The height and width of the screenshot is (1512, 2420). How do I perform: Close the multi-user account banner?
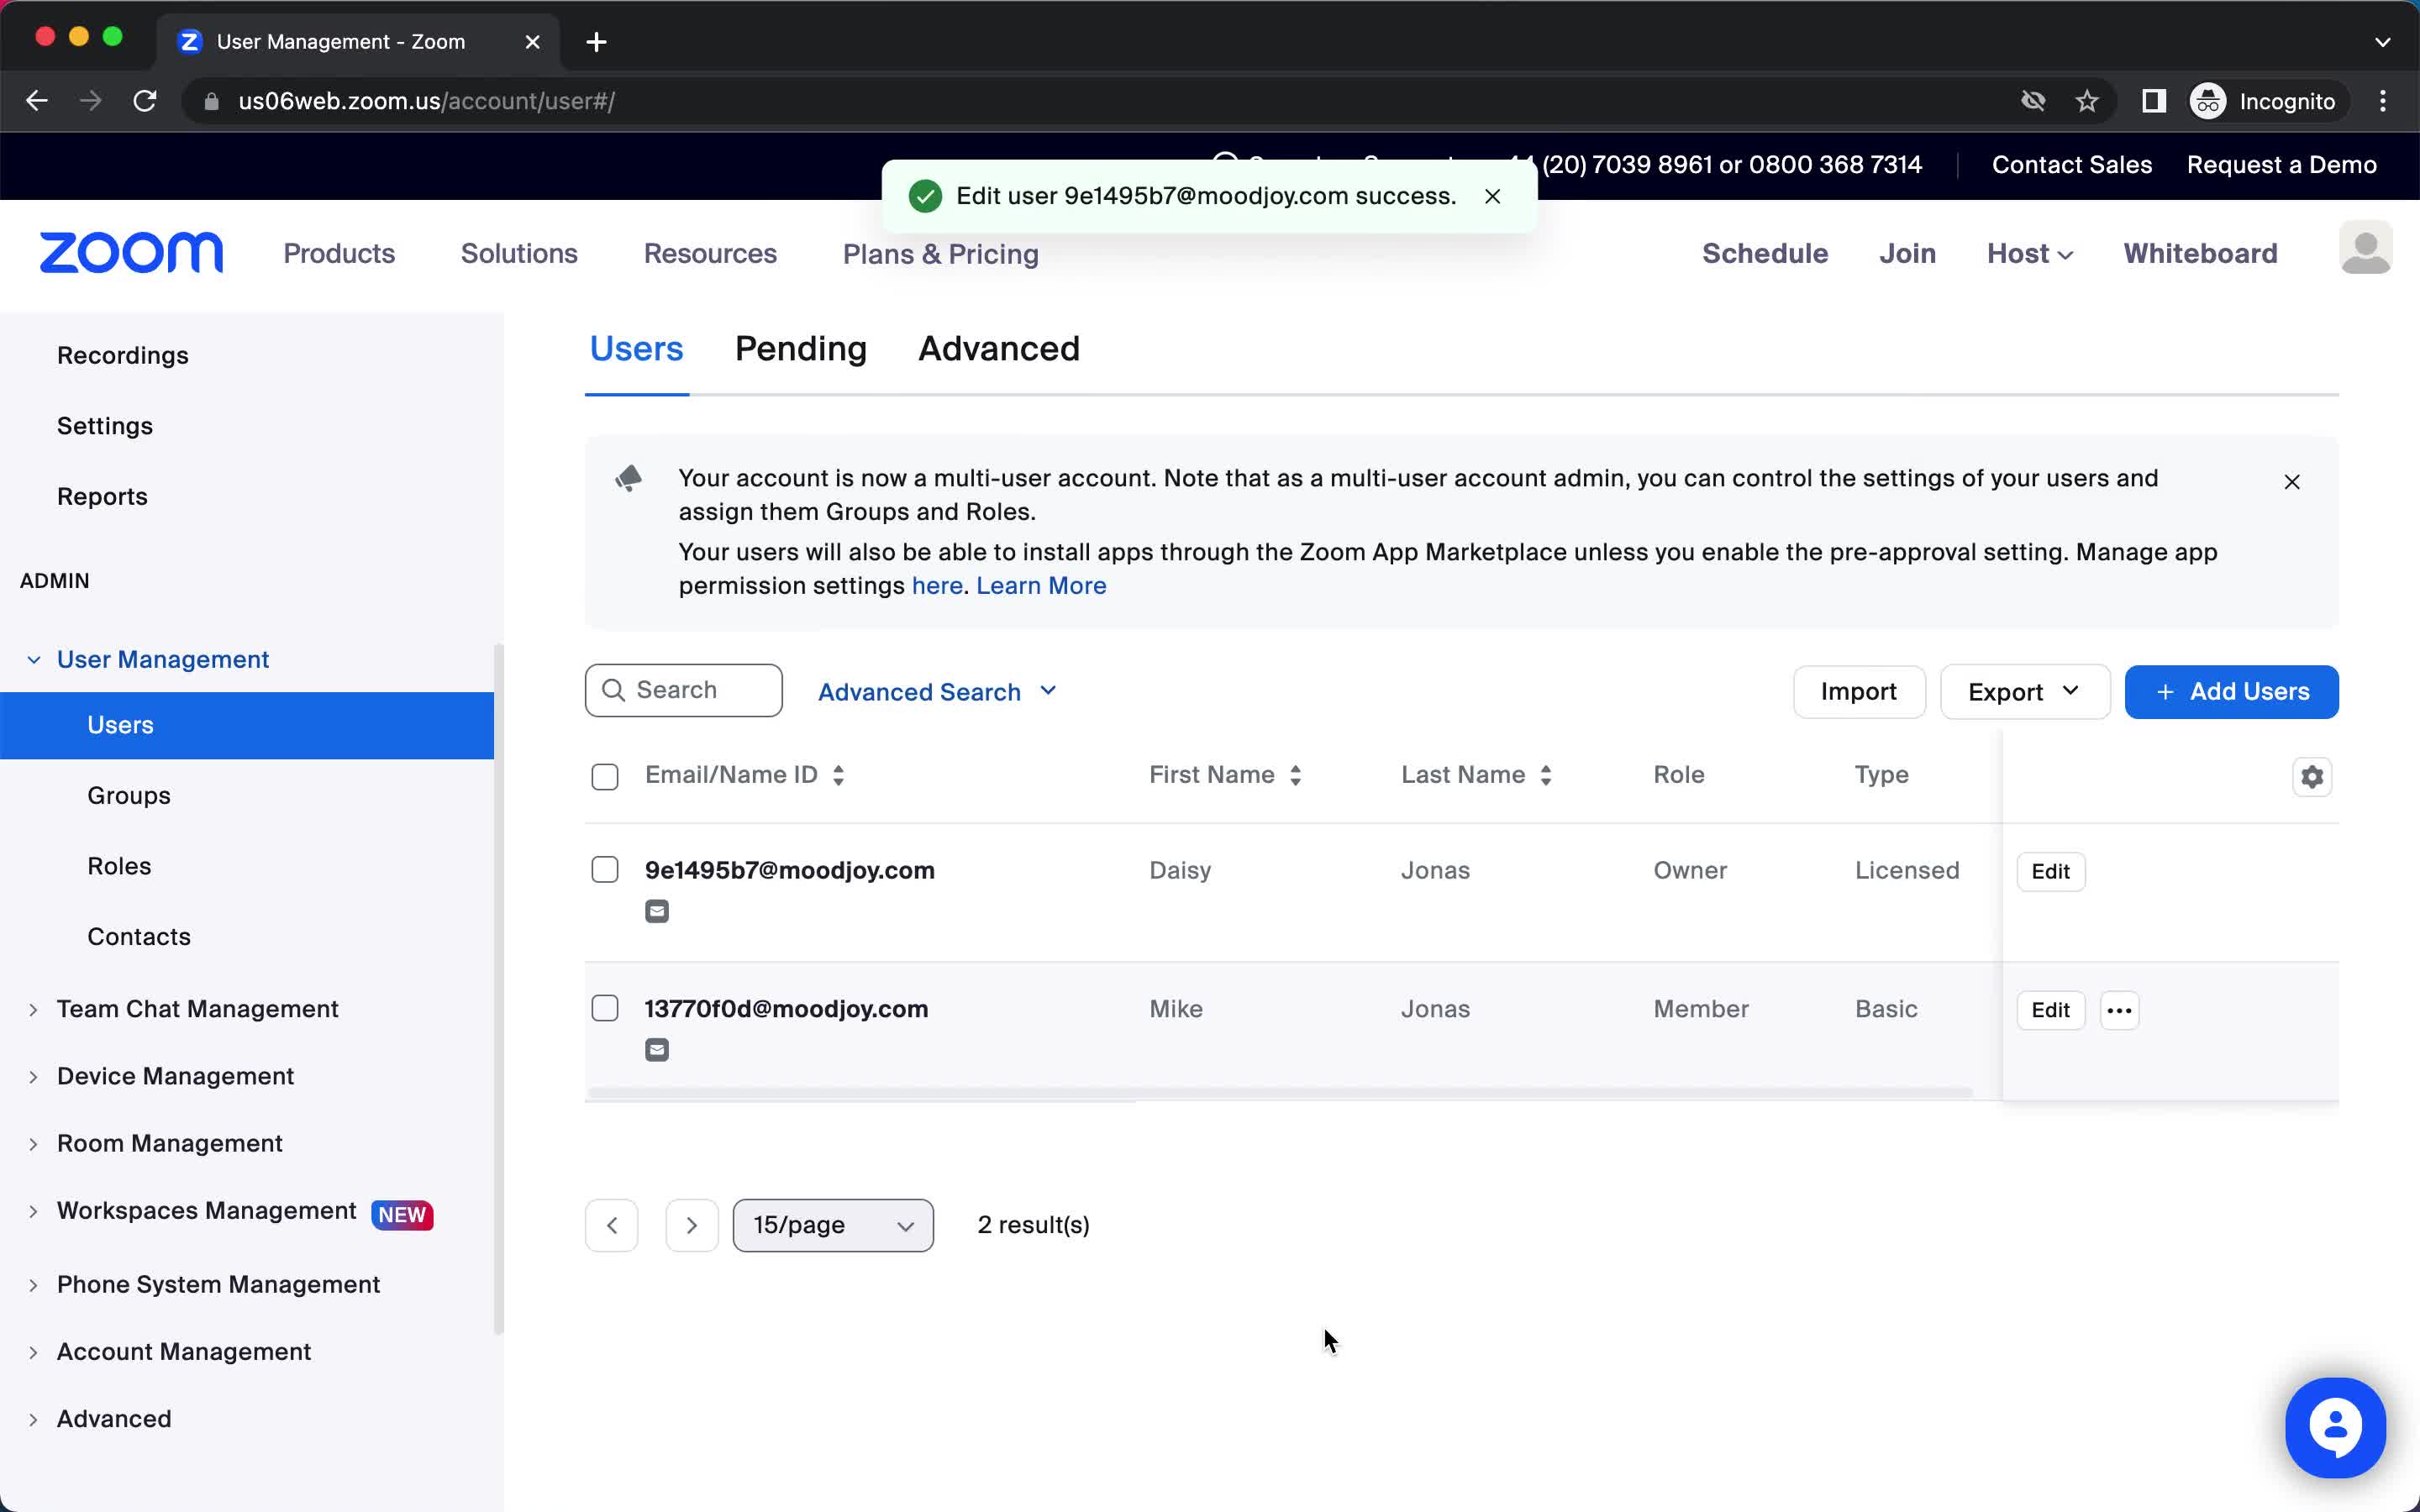2292,482
